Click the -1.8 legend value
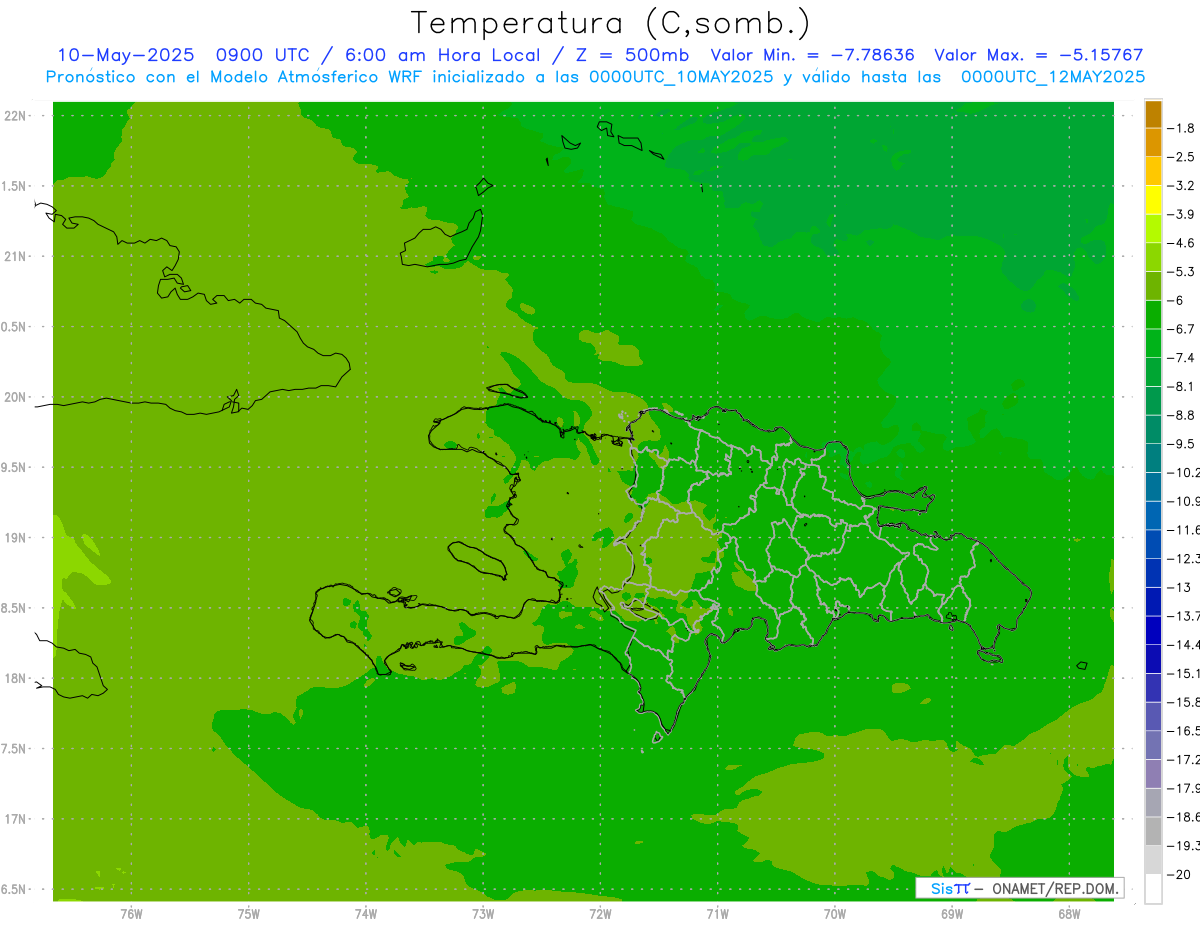The height and width of the screenshot is (927, 1200). 1181,128
